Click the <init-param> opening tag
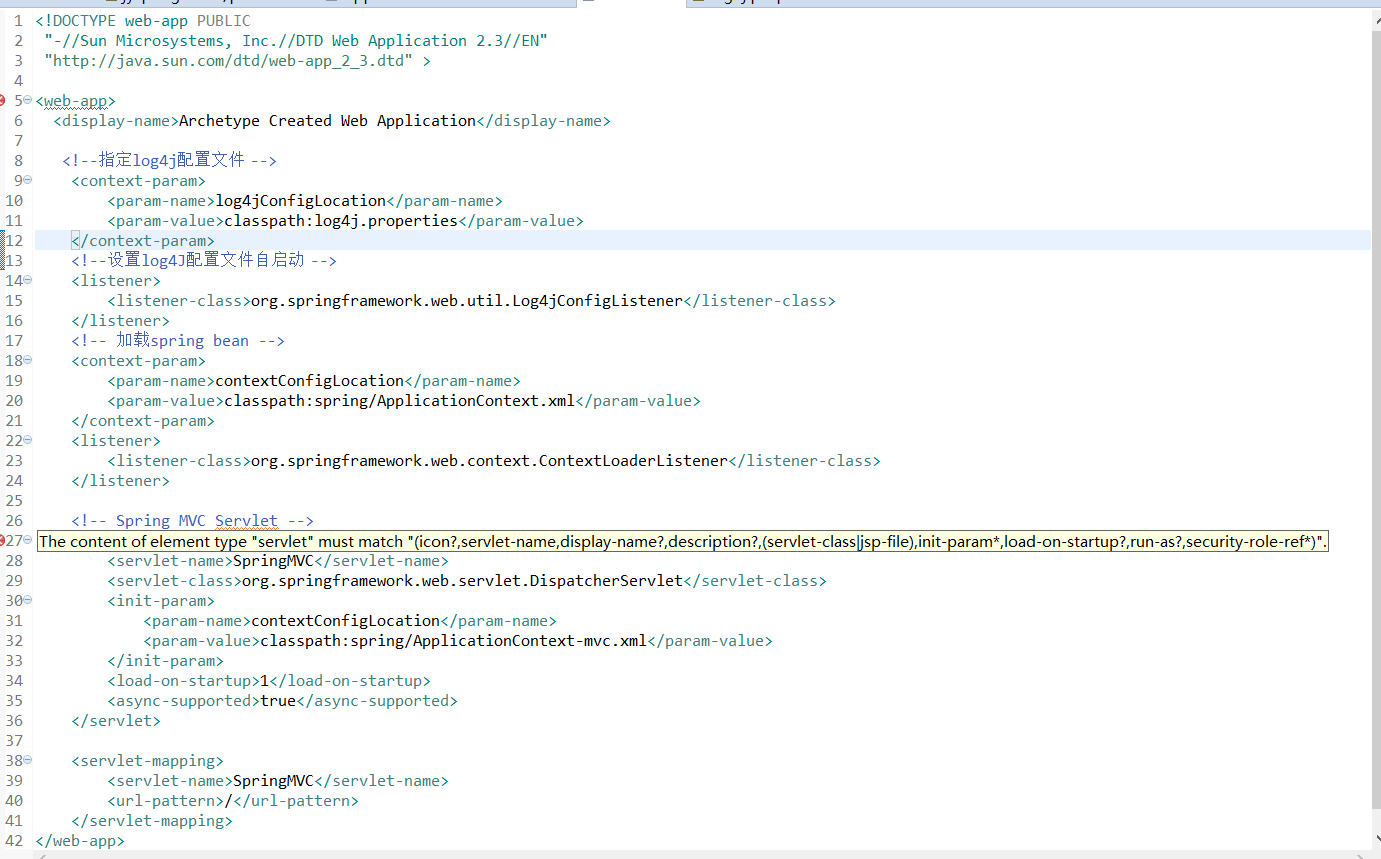This screenshot has width=1381, height=859. (x=161, y=601)
